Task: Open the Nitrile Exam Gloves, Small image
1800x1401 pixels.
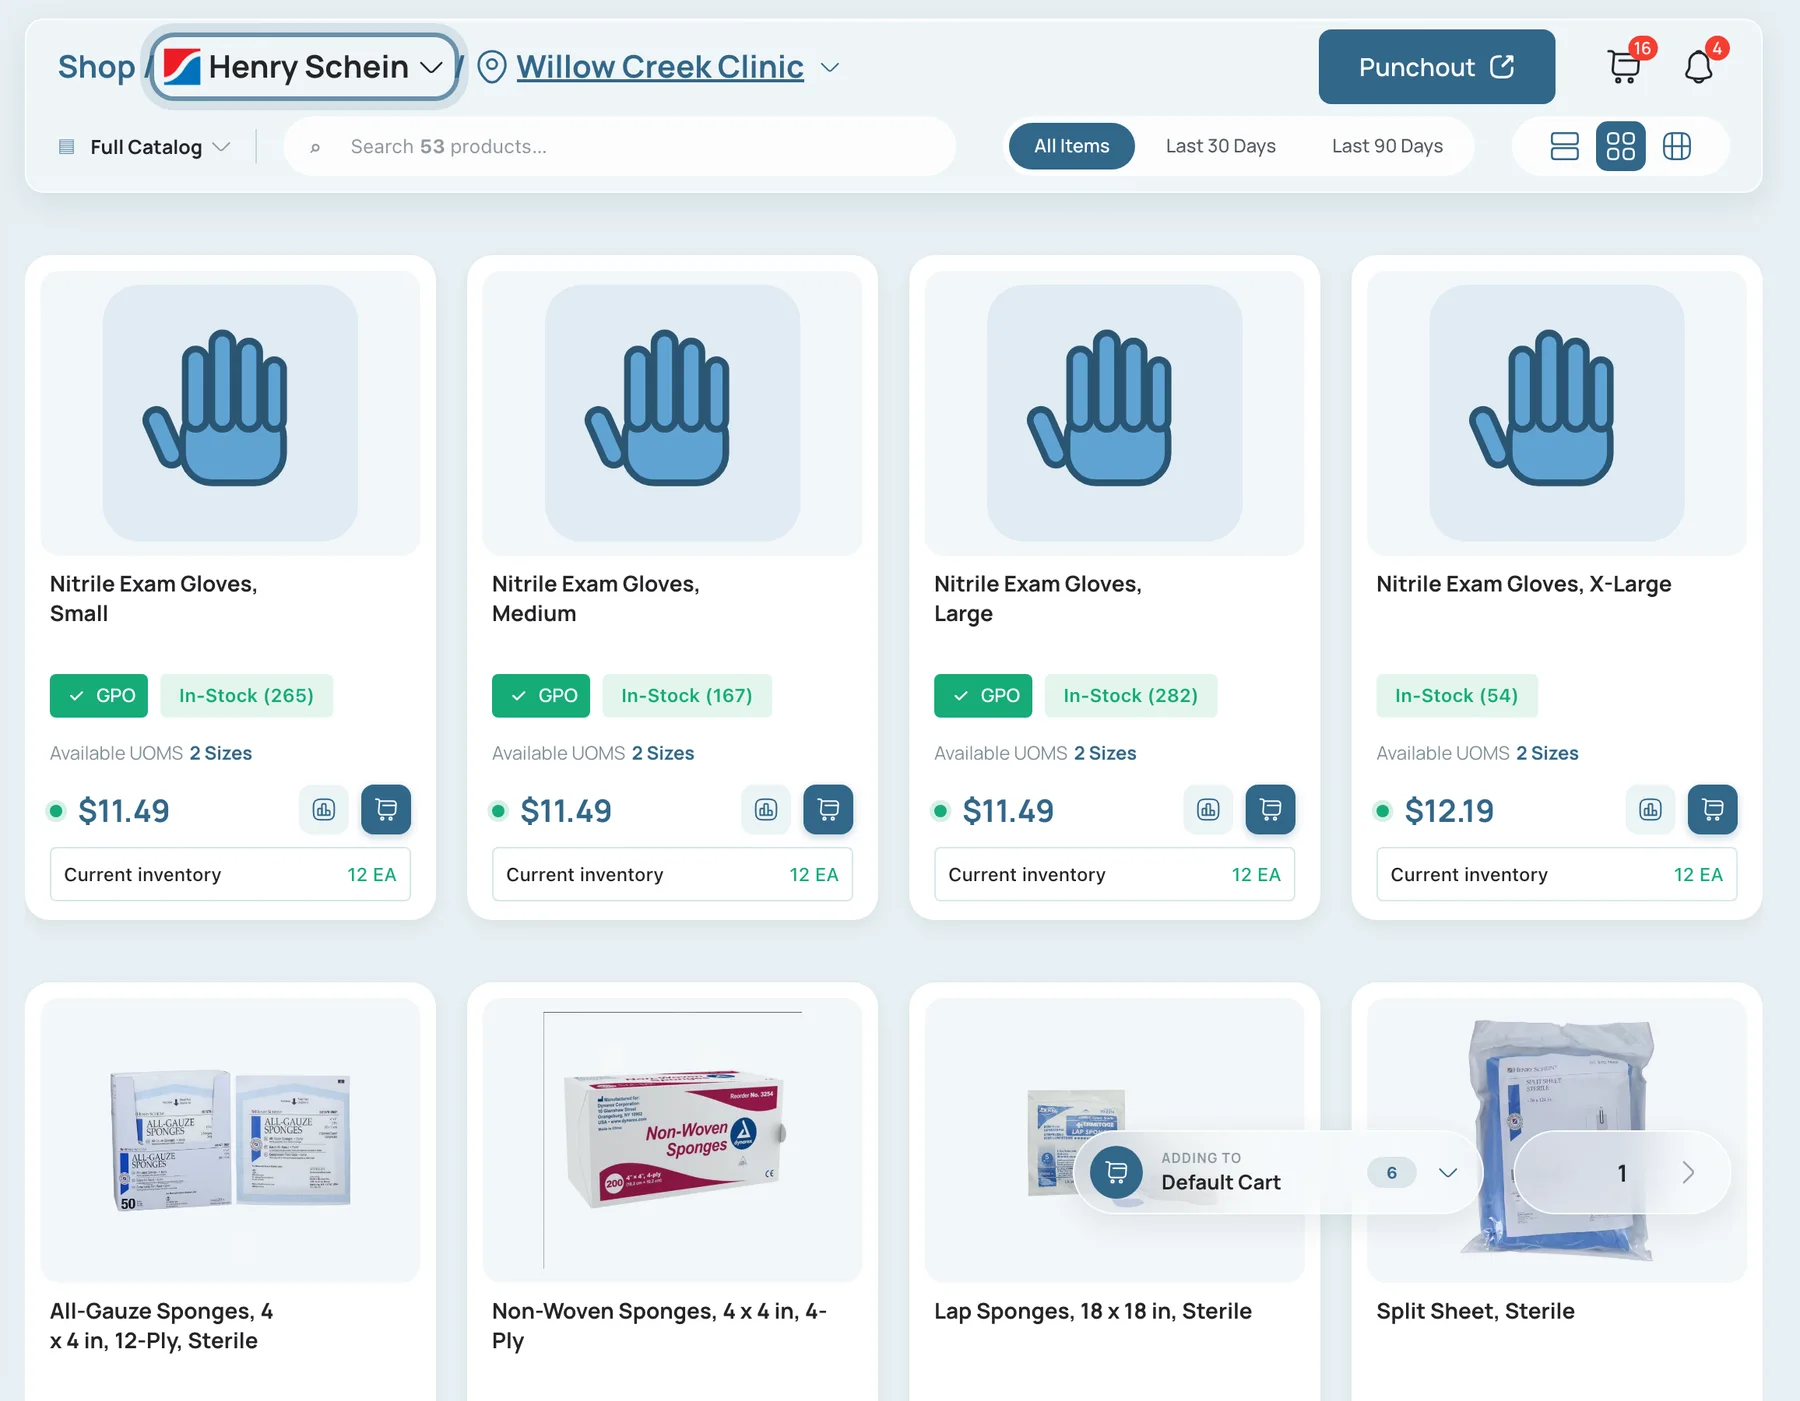Action: tap(230, 413)
